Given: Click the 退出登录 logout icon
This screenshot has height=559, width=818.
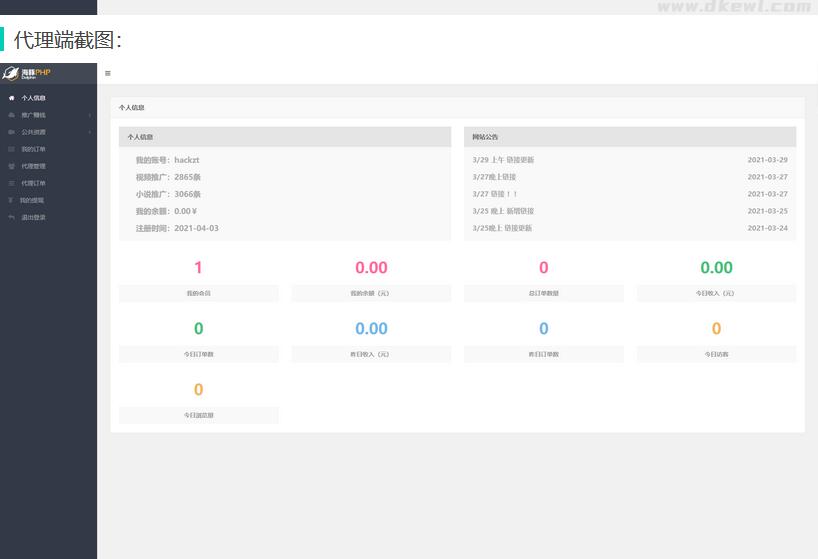Looking at the screenshot, I should pos(11,217).
